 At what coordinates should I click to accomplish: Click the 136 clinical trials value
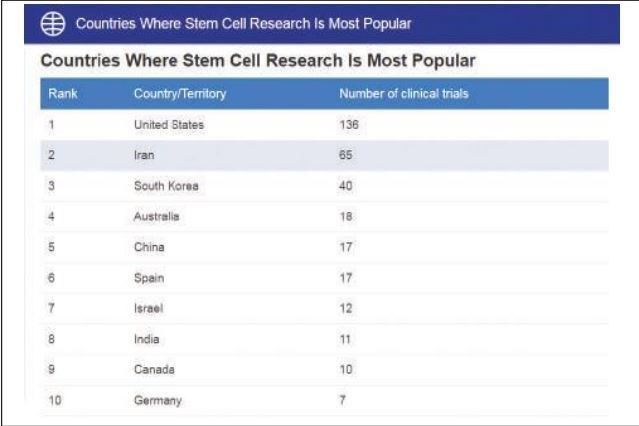pyautogui.click(x=349, y=124)
